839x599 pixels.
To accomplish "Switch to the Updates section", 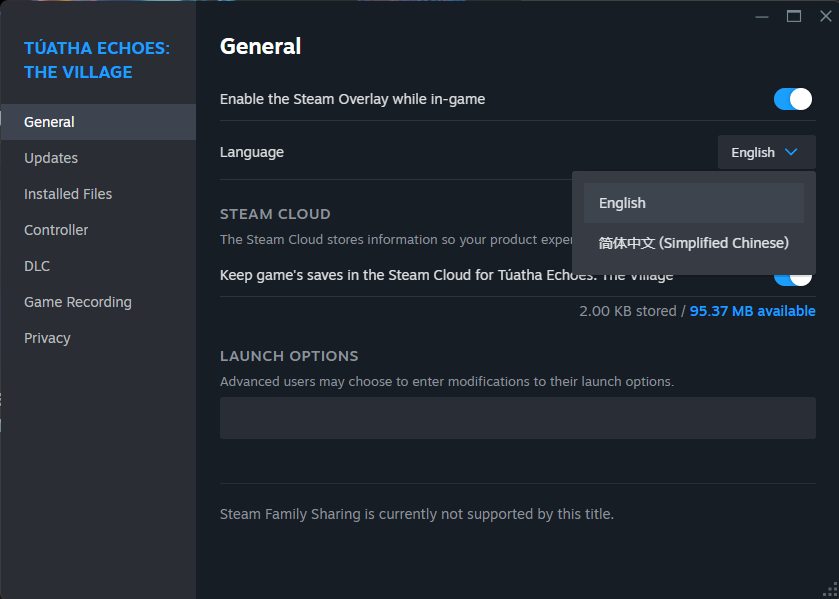I will 51,158.
